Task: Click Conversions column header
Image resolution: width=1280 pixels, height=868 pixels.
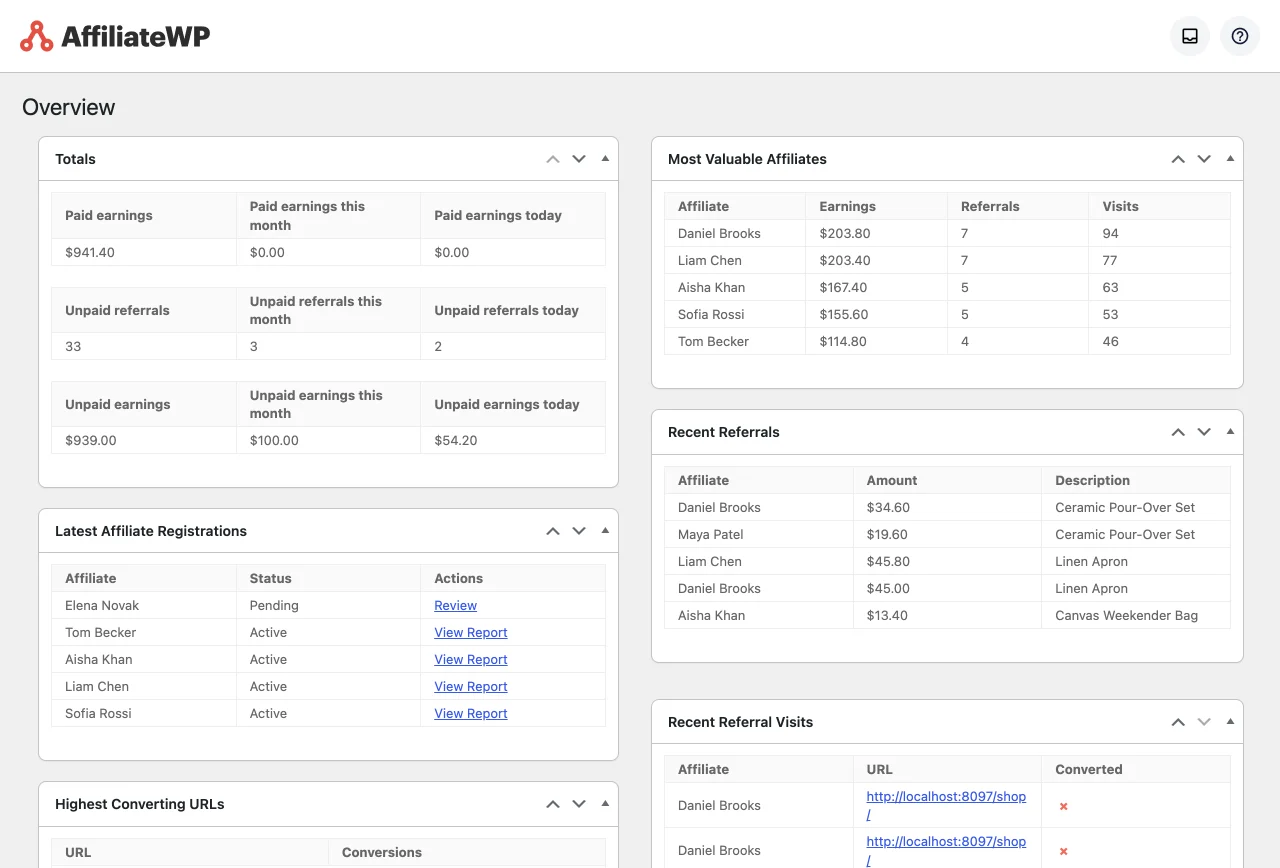Action: 382,852
